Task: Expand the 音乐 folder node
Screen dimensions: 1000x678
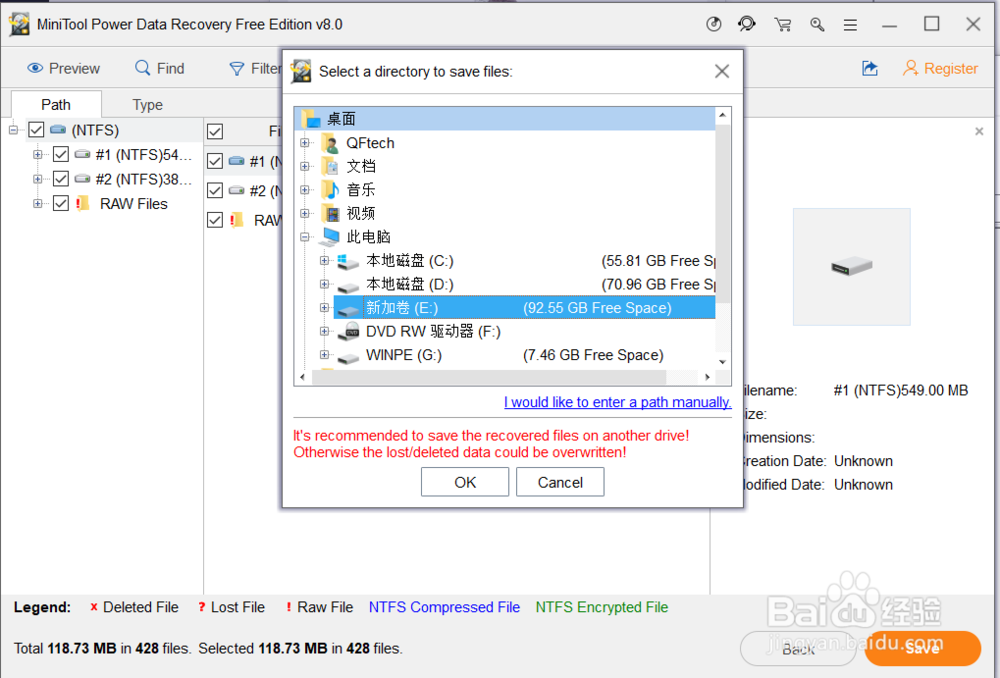Action: click(x=305, y=190)
